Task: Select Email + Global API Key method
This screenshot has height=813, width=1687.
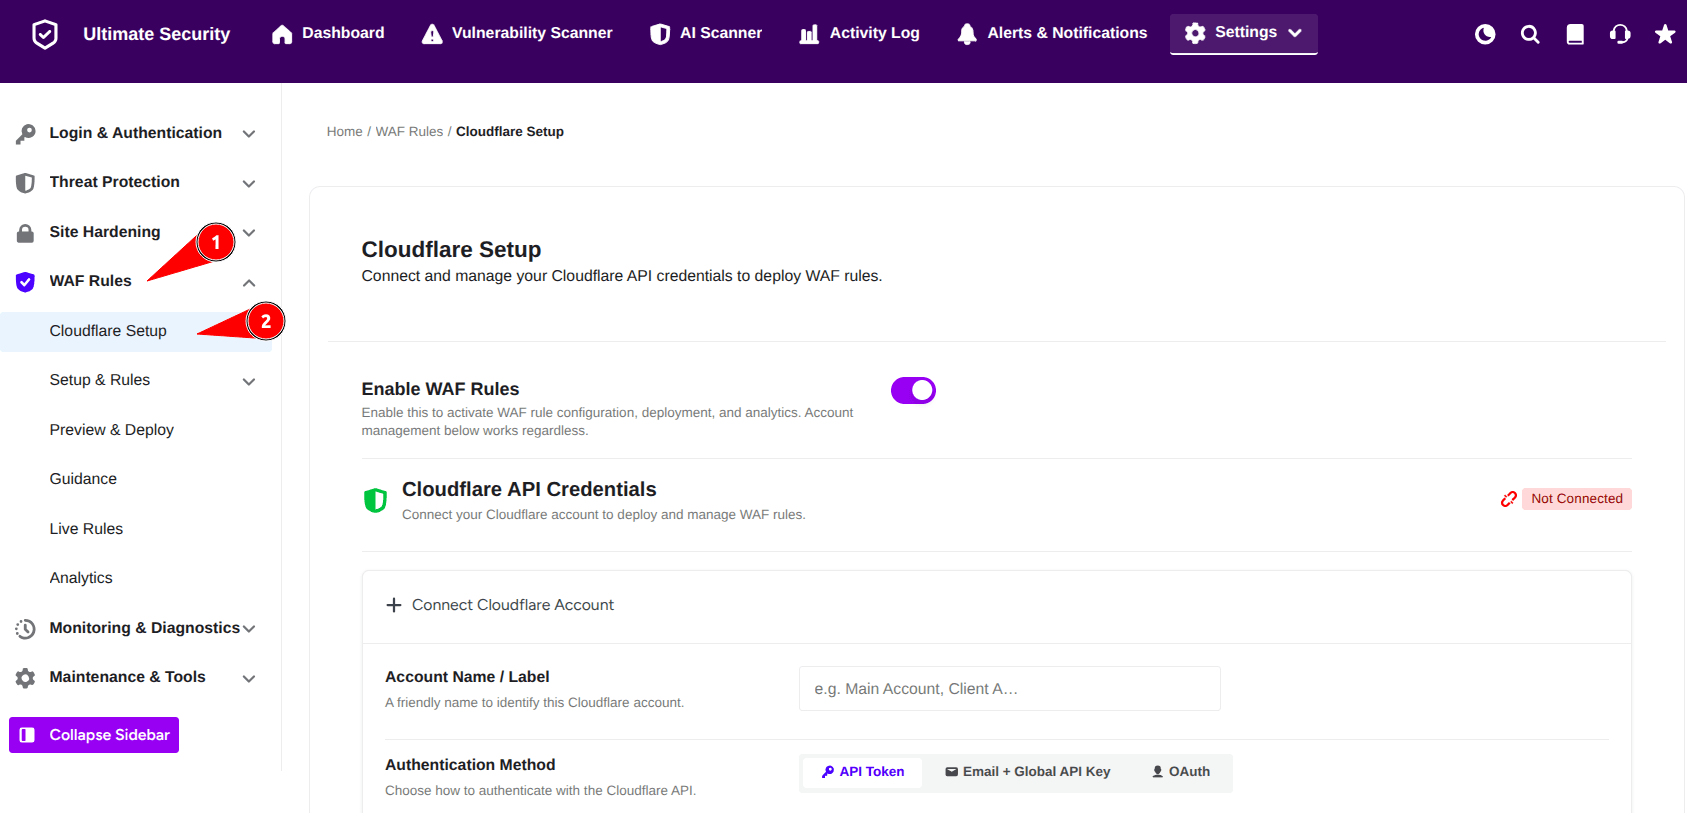Action: click(1028, 772)
